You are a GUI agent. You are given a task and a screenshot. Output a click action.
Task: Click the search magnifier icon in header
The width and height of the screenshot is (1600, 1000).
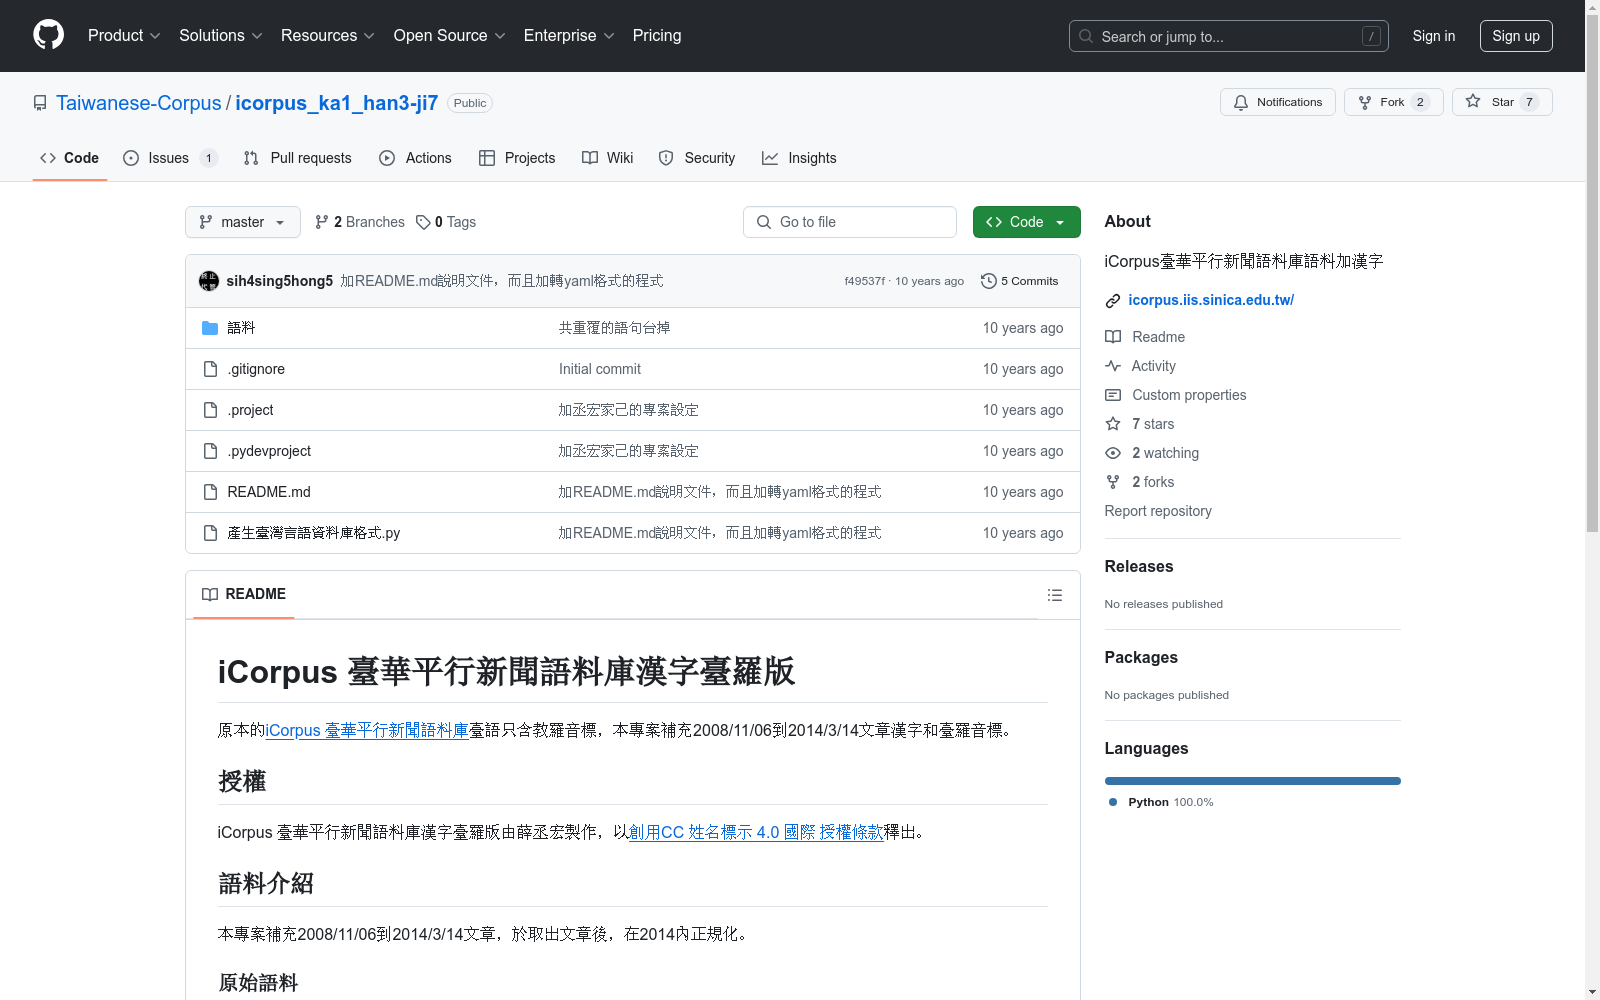click(x=1086, y=36)
